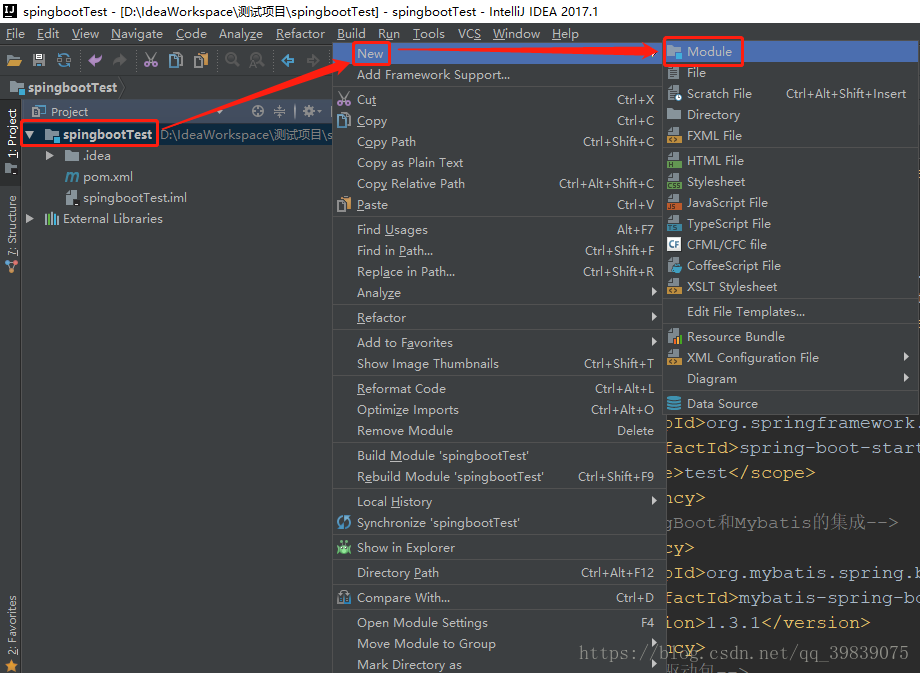
Task: Open the Help menu
Action: 565,34
